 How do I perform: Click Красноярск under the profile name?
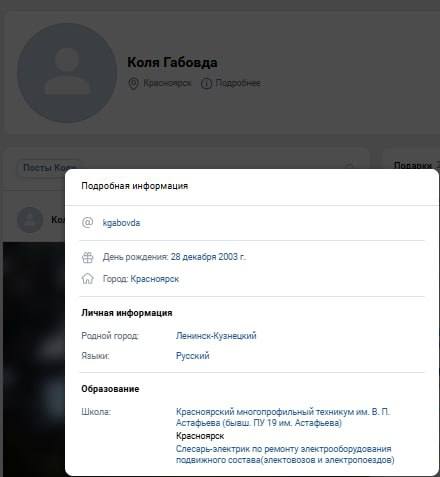click(167, 83)
